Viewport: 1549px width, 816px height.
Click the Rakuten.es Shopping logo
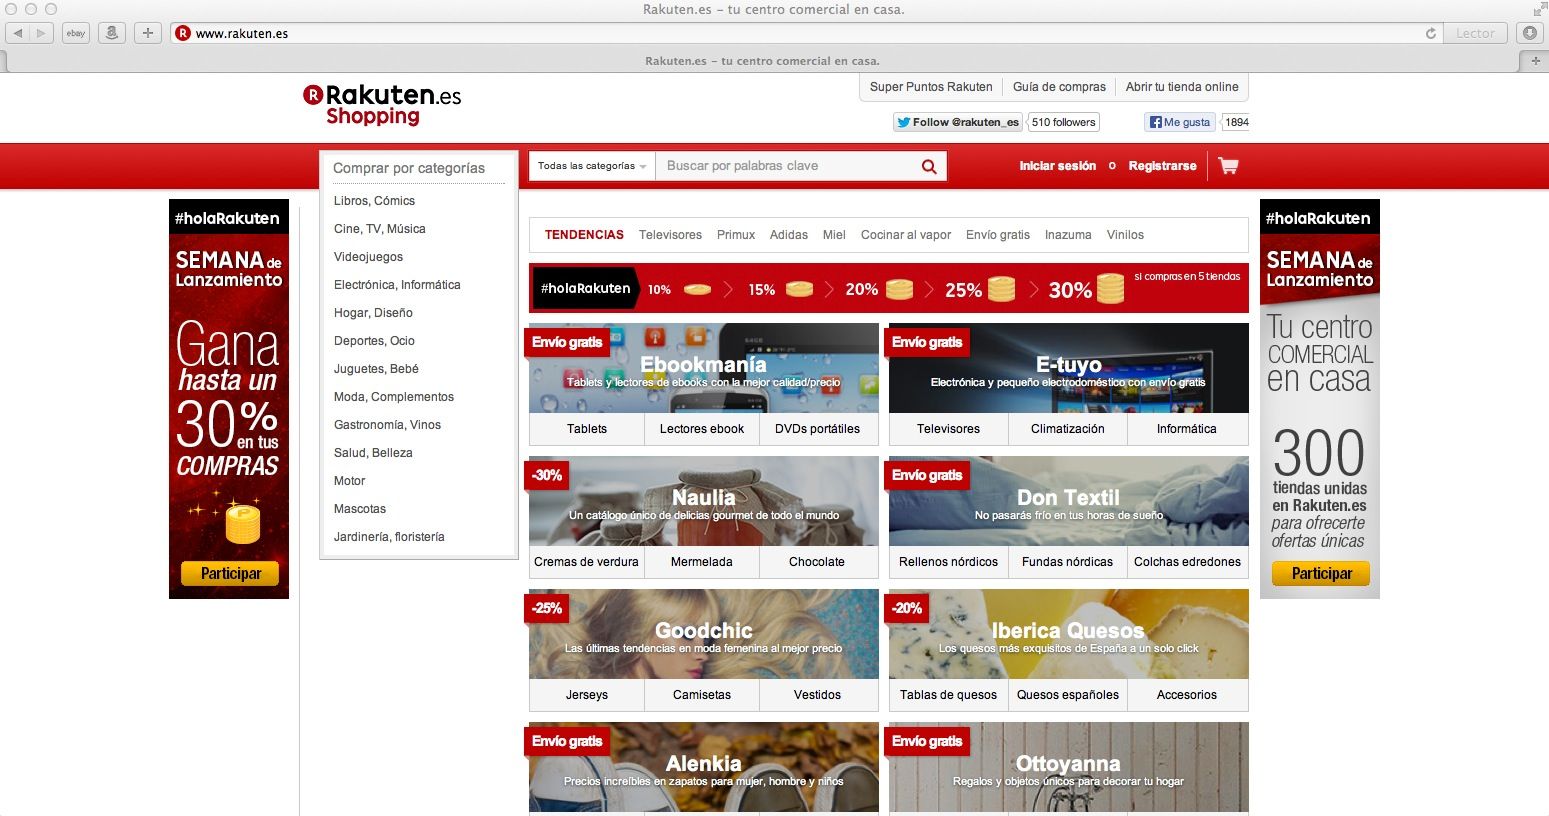[x=382, y=105]
